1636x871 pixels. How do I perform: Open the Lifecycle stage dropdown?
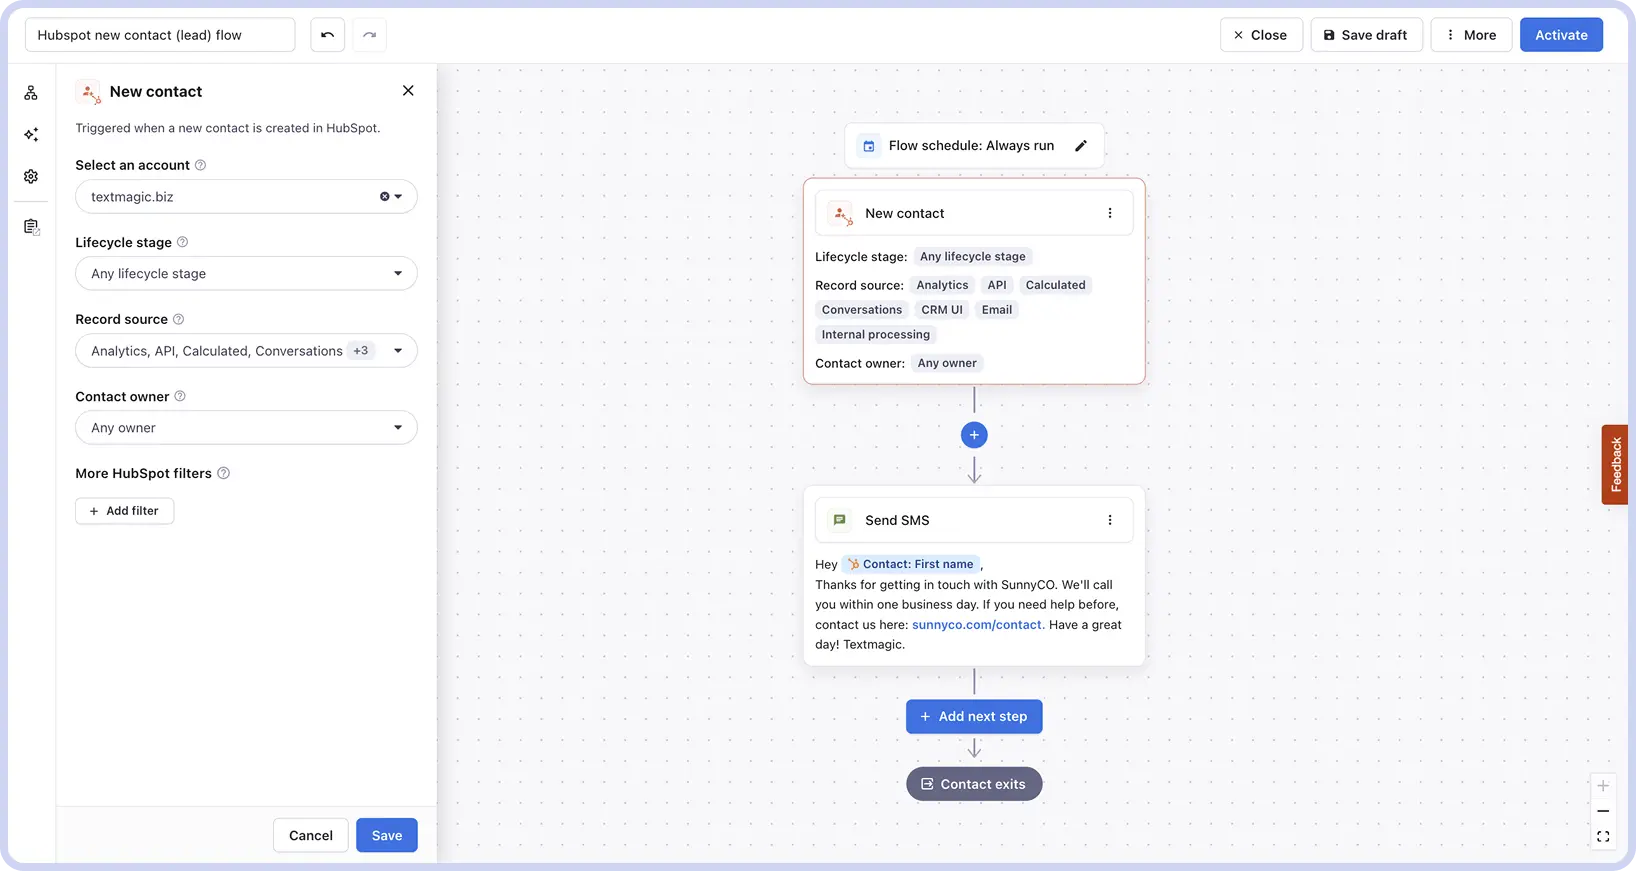click(246, 274)
